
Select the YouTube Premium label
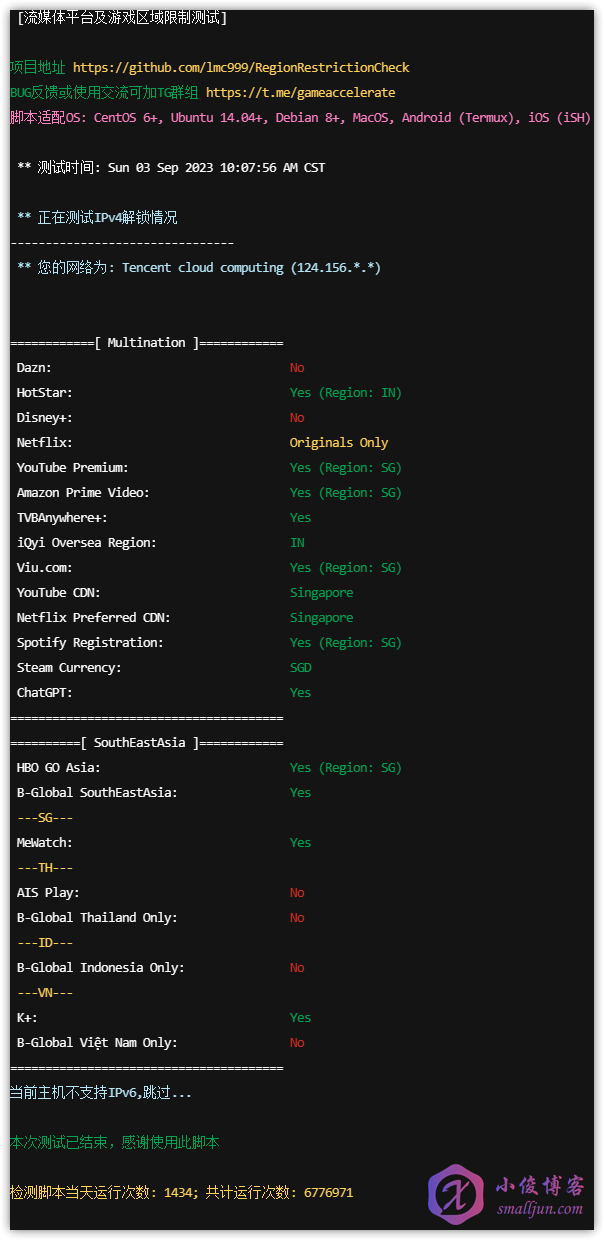tap(73, 468)
